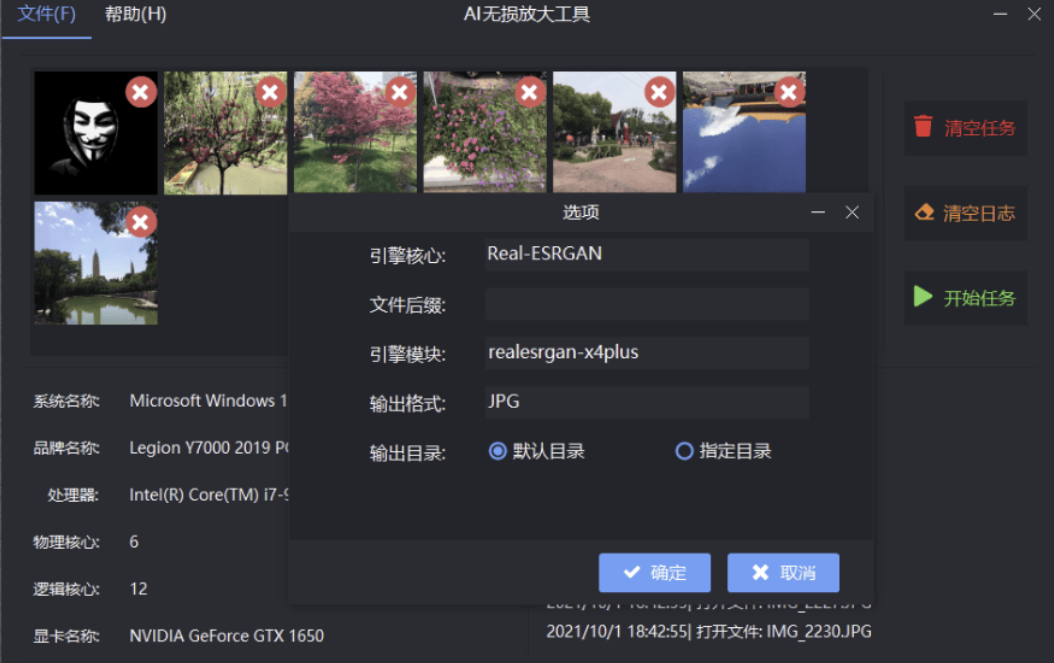Delete the sky photo using its red X icon
Viewport: 1054px width, 663px height.
click(x=789, y=91)
